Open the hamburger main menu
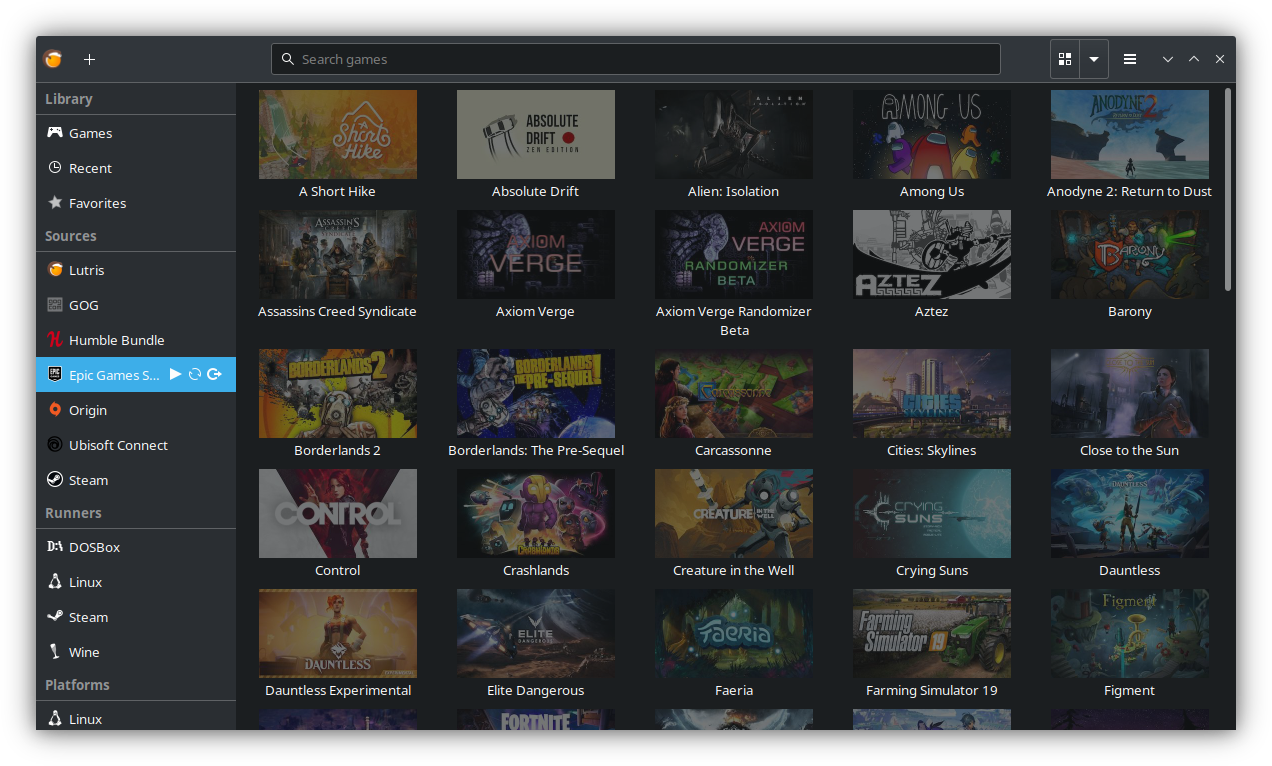The image size is (1272, 766). tap(1130, 59)
